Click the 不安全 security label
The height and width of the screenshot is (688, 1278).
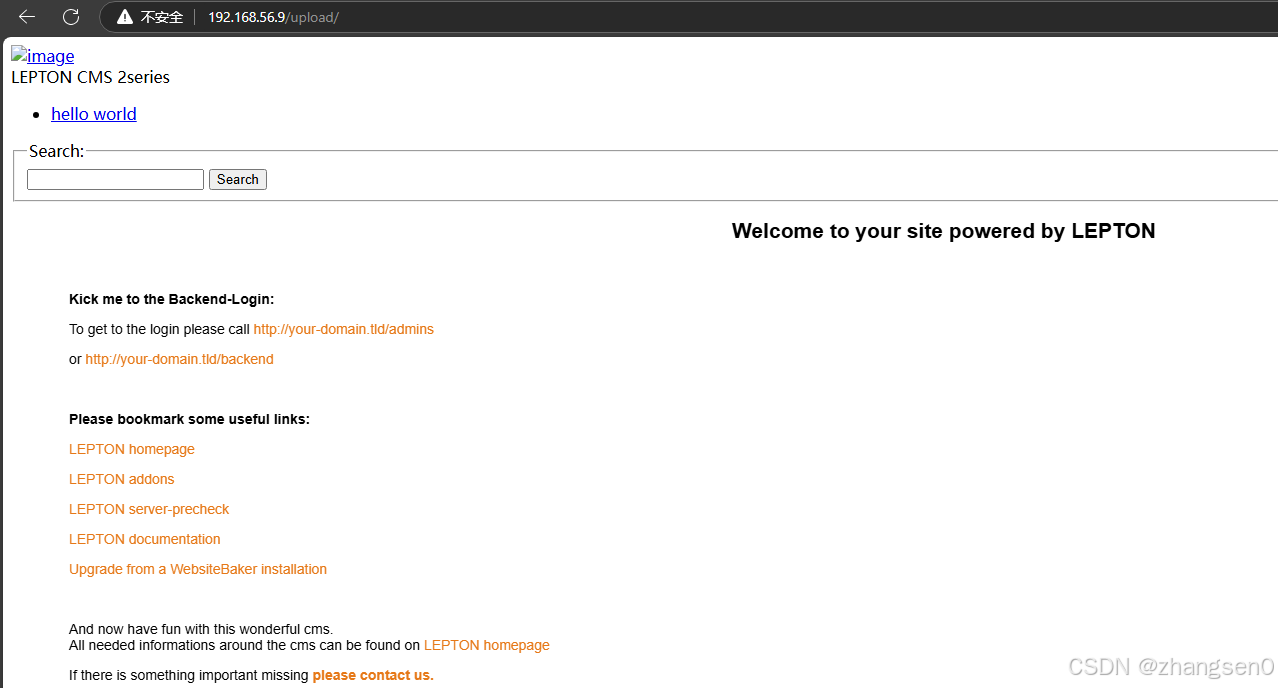point(162,17)
